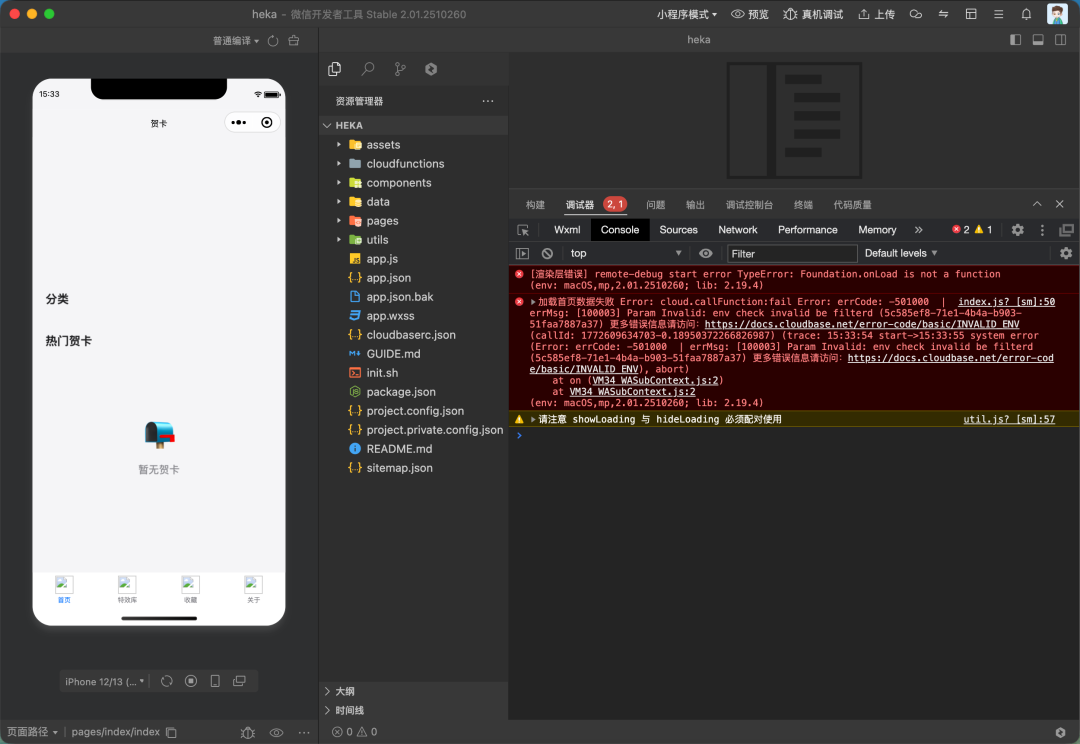Open the search icon in sidebar
Viewport: 1080px width, 744px height.
368,69
